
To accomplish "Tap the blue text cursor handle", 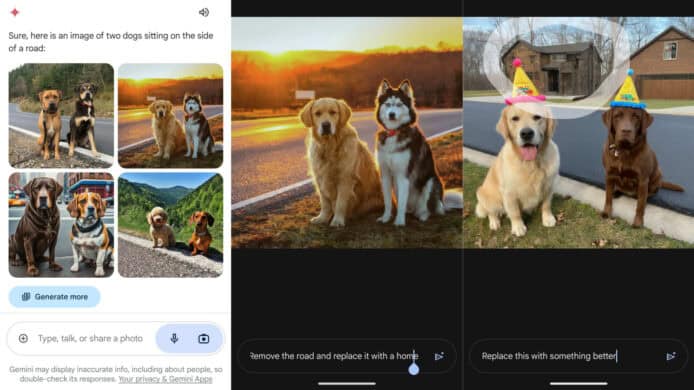I will [x=414, y=368].
